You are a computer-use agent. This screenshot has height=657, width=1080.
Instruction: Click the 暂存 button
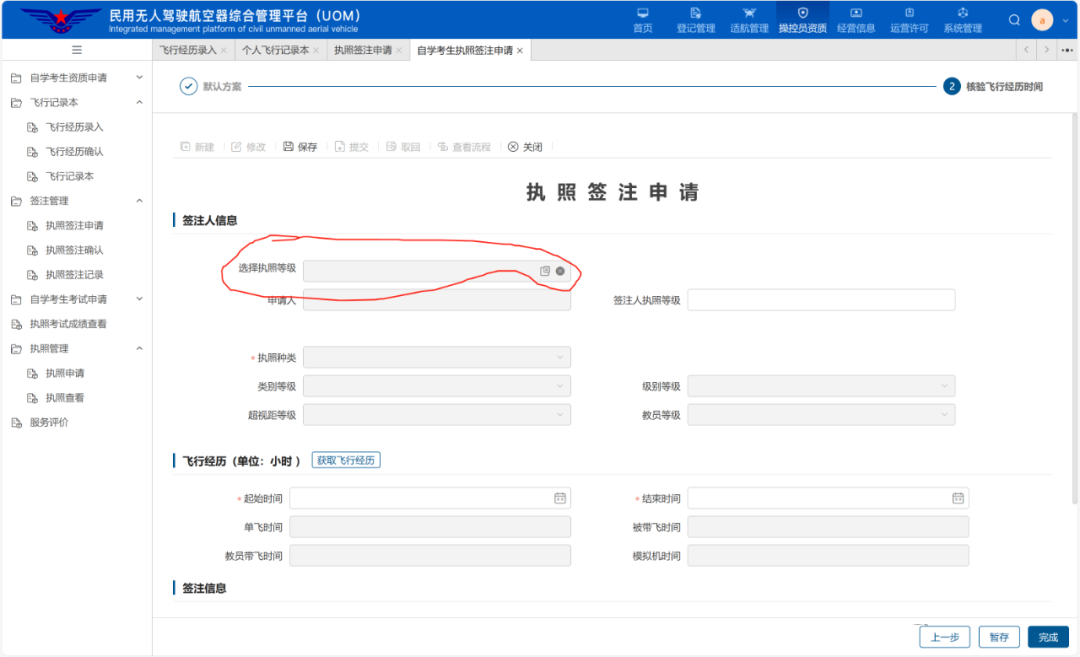999,637
